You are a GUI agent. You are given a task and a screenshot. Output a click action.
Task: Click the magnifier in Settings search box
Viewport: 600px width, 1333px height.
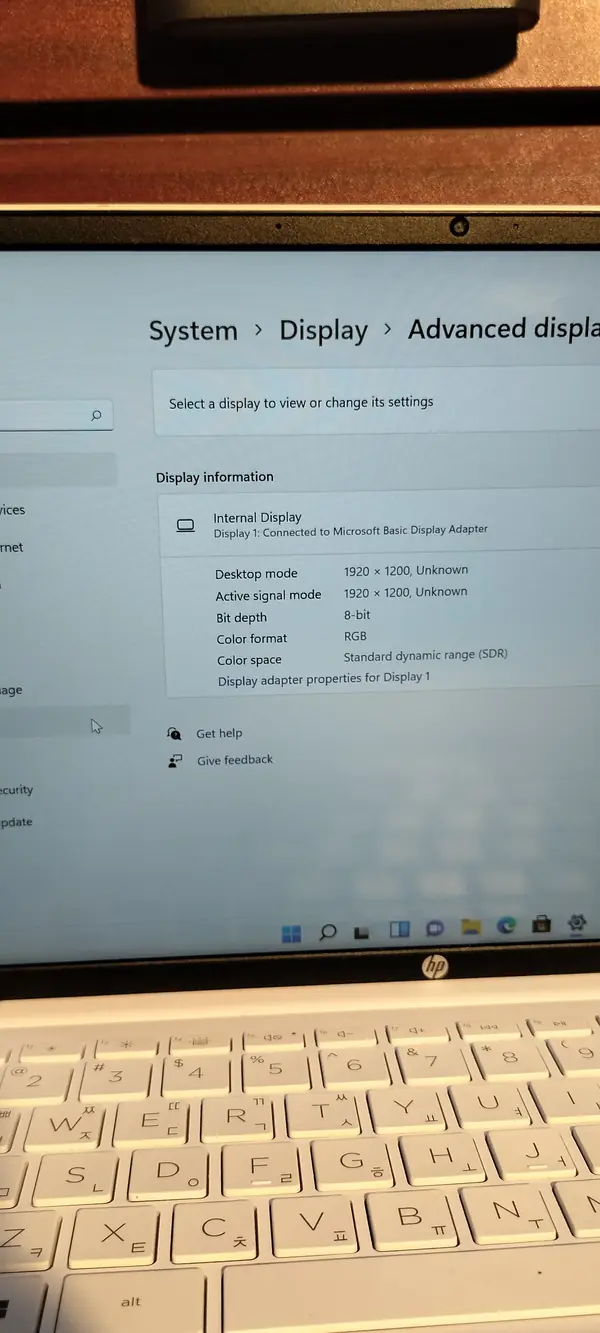(96, 415)
